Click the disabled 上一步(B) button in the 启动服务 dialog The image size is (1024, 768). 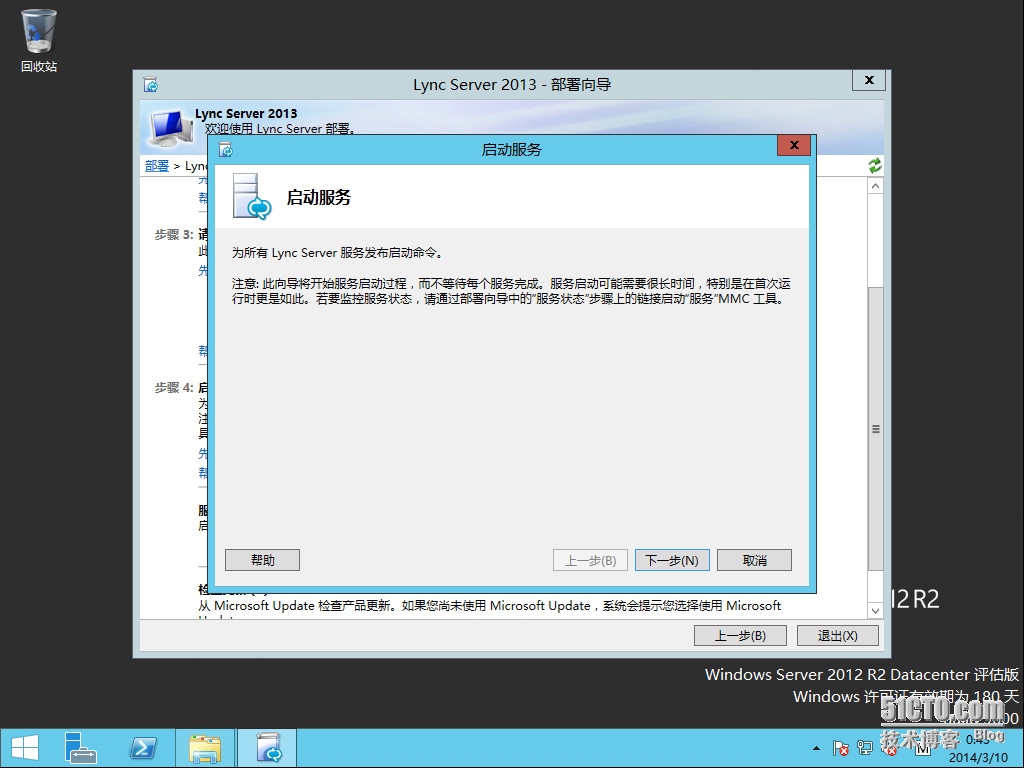click(590, 560)
